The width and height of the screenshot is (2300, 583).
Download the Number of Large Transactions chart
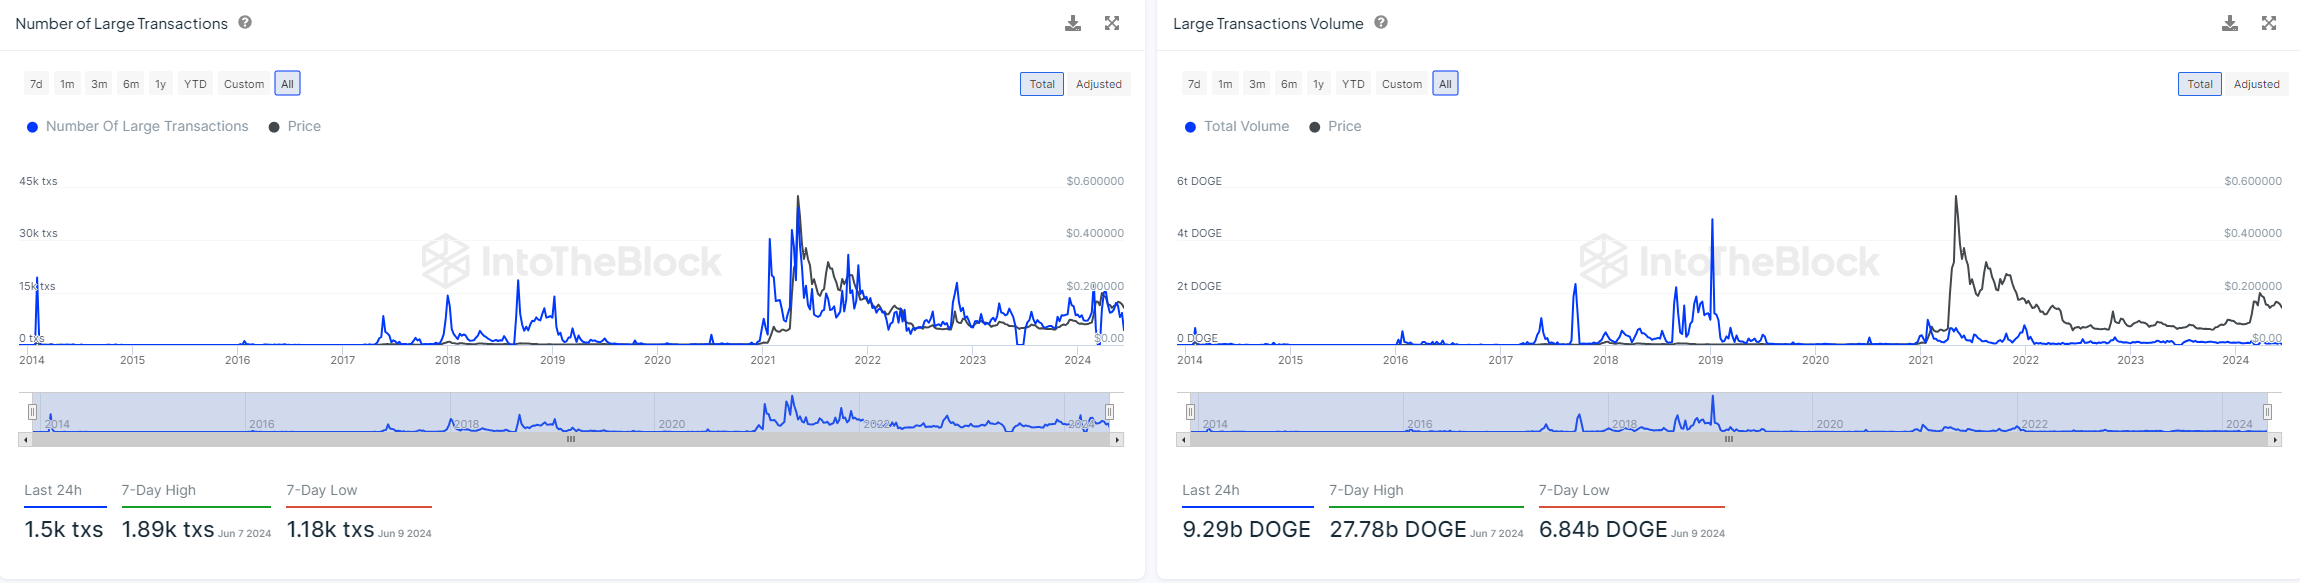[1073, 23]
